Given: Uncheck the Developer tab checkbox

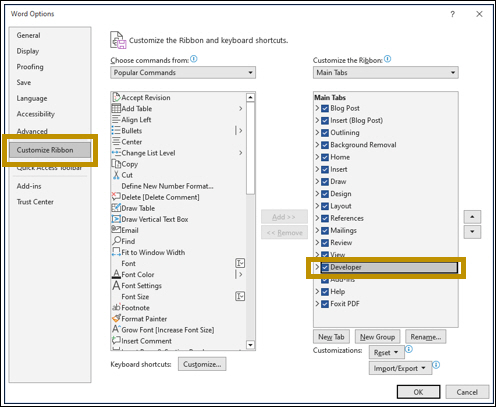Looking at the screenshot, I should tap(325, 267).
